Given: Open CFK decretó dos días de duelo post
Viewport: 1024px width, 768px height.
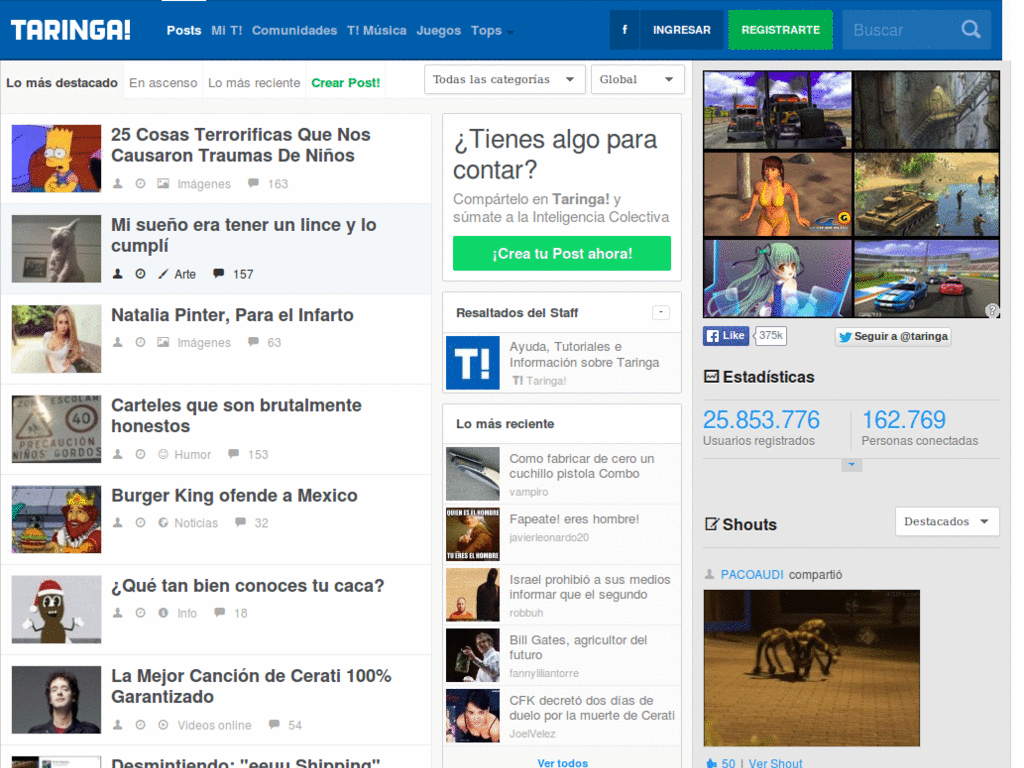Looking at the screenshot, I should (x=592, y=708).
